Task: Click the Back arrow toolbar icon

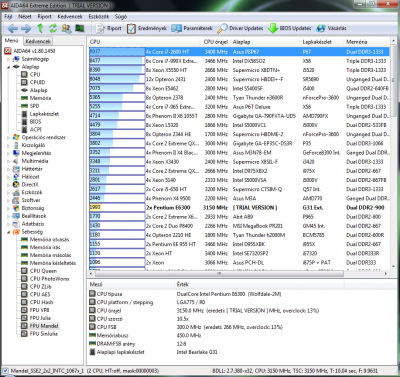Action: [x=12, y=29]
